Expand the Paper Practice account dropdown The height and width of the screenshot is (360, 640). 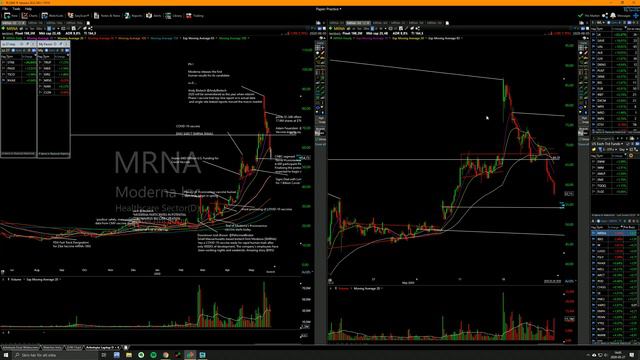329,9
